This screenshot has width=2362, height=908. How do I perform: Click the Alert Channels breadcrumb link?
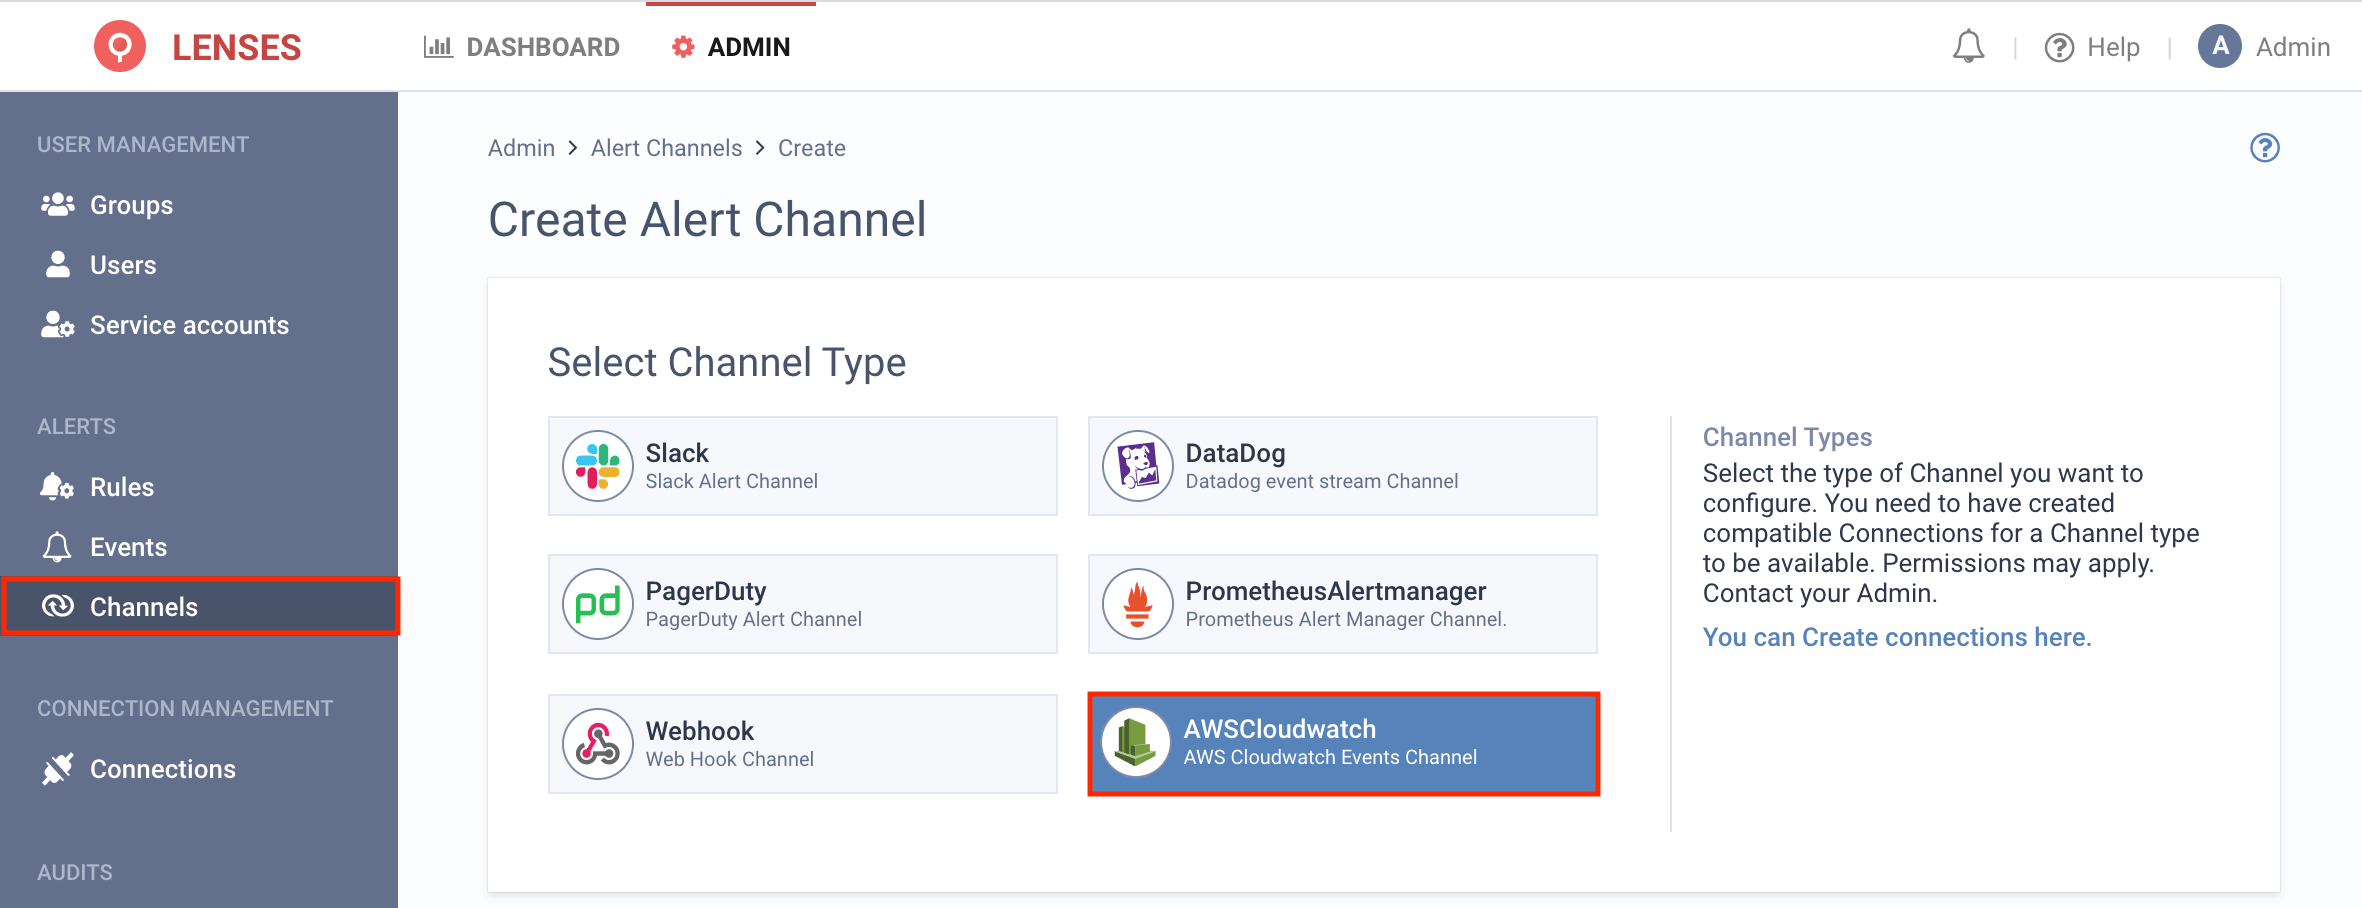[x=666, y=148]
